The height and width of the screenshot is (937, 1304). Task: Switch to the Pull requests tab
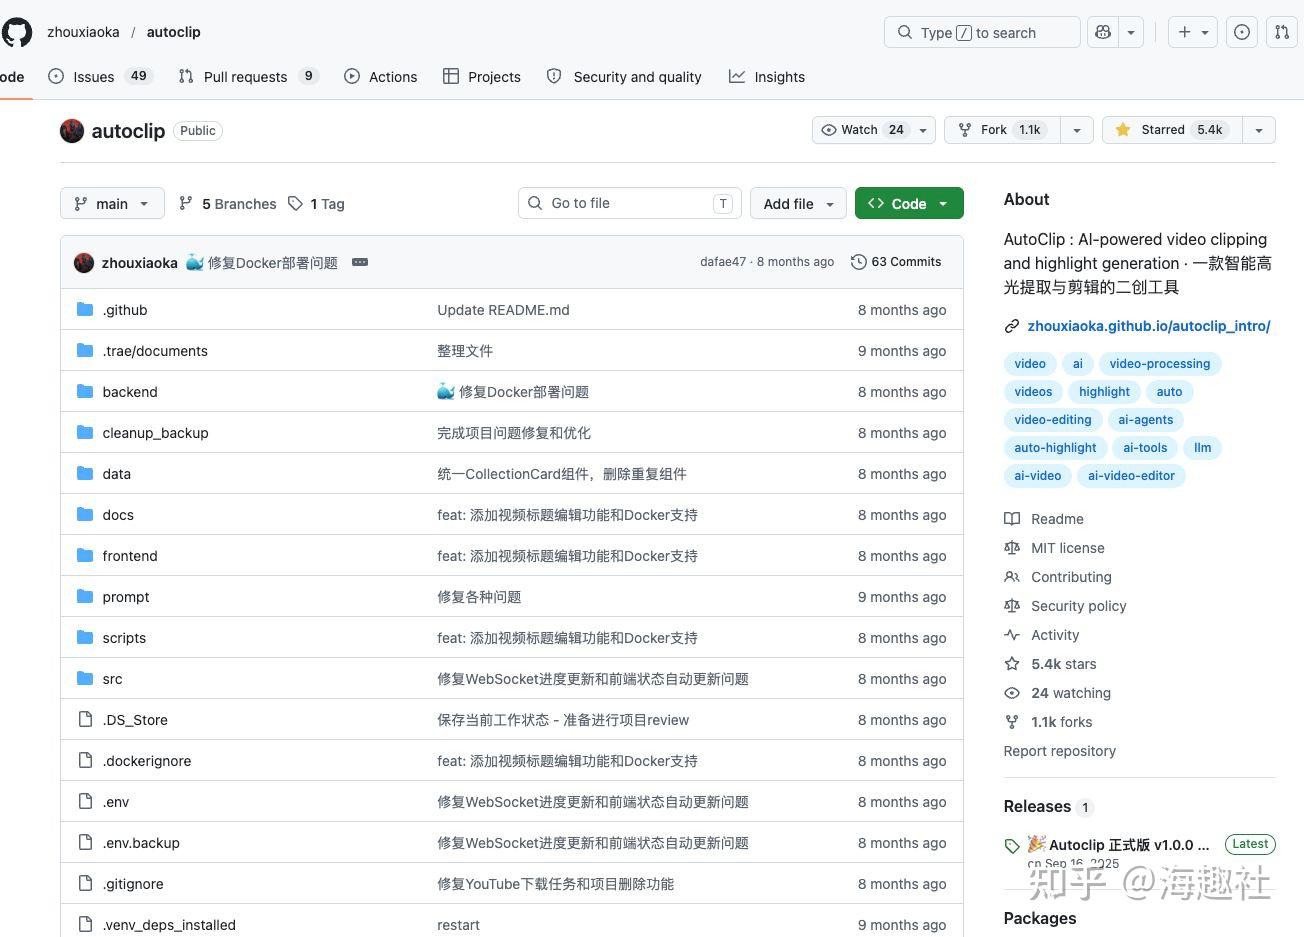click(248, 77)
